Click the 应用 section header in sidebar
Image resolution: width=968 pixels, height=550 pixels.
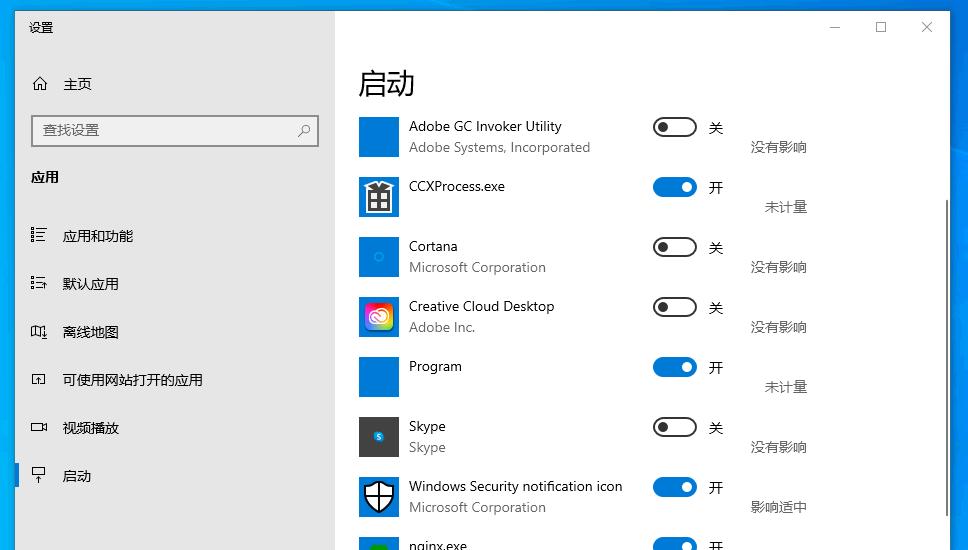point(45,177)
